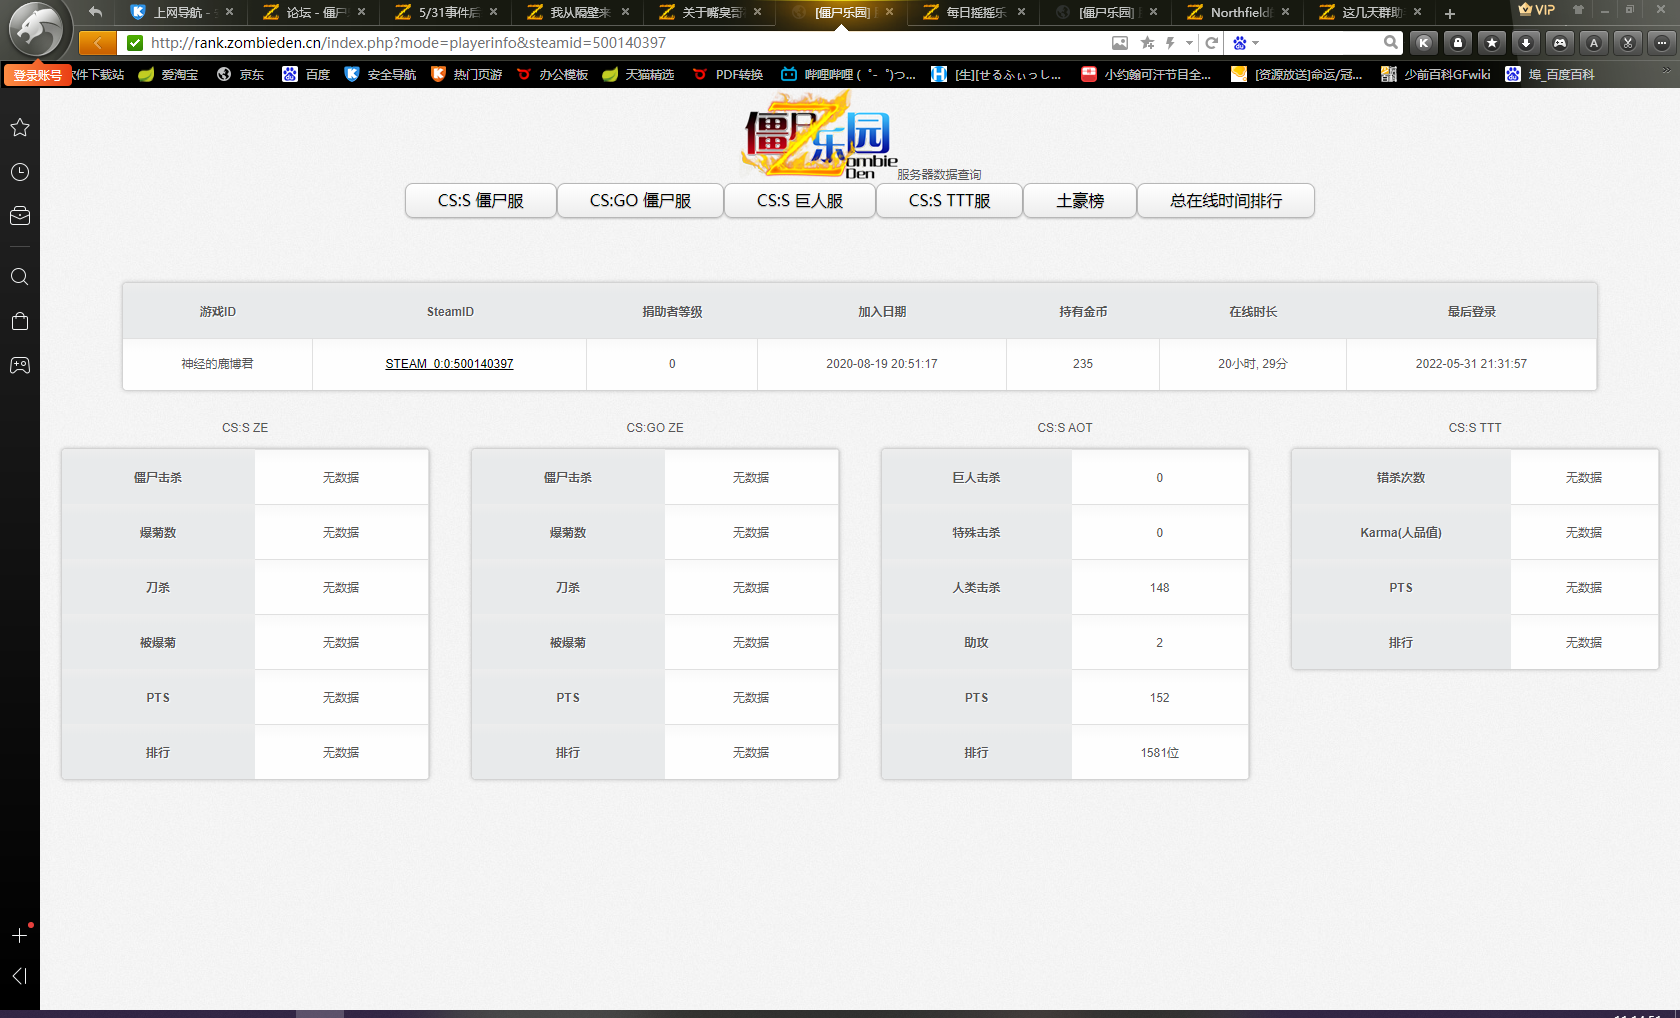The image size is (1680, 1018).
Task: Click the K toolbar button
Action: tap(1424, 43)
